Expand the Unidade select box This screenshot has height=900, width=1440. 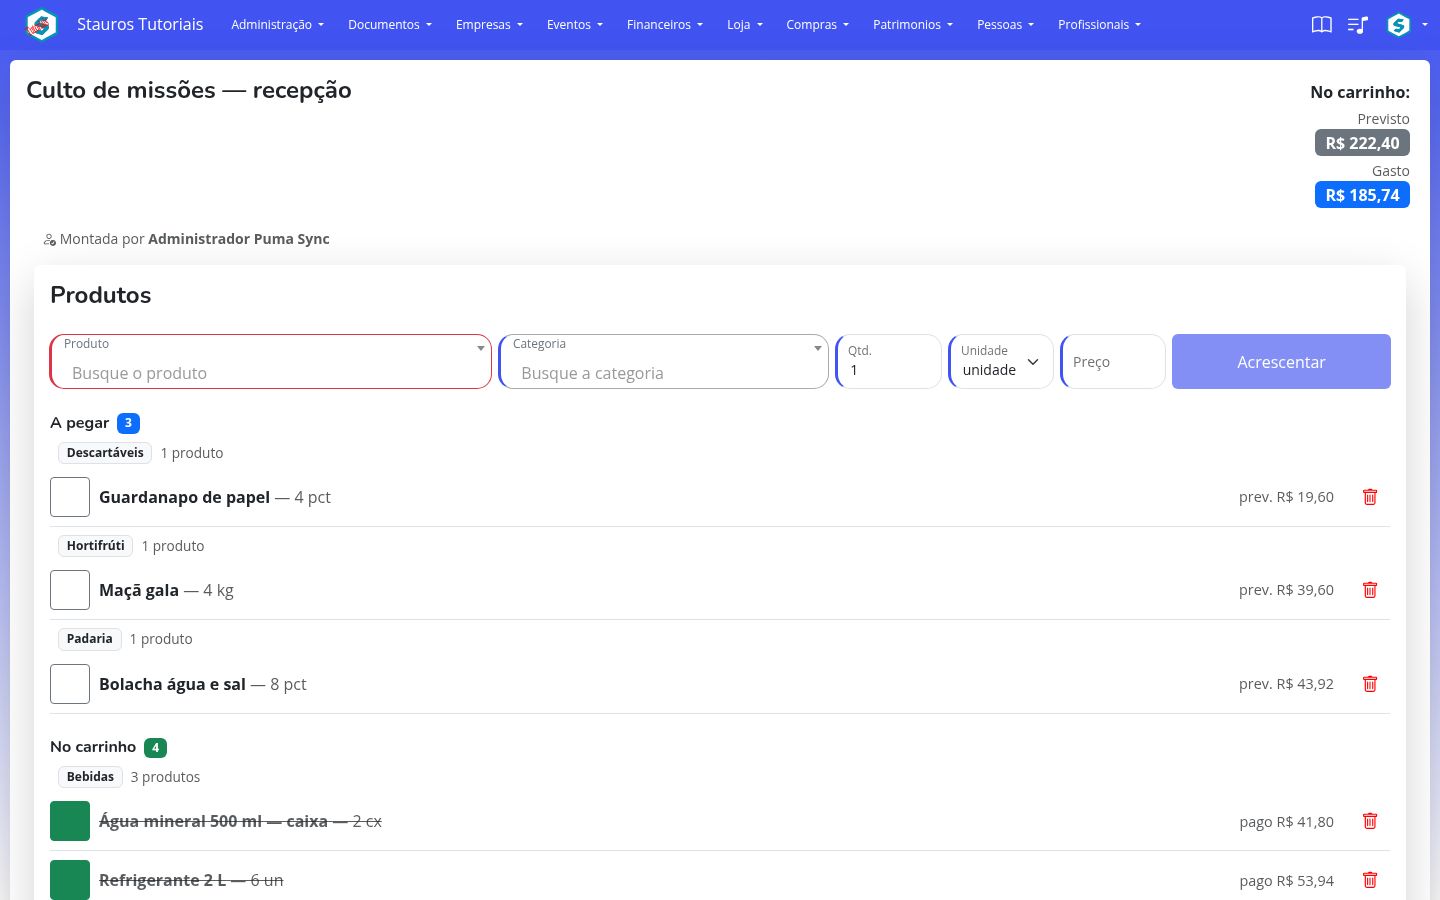coord(1001,361)
